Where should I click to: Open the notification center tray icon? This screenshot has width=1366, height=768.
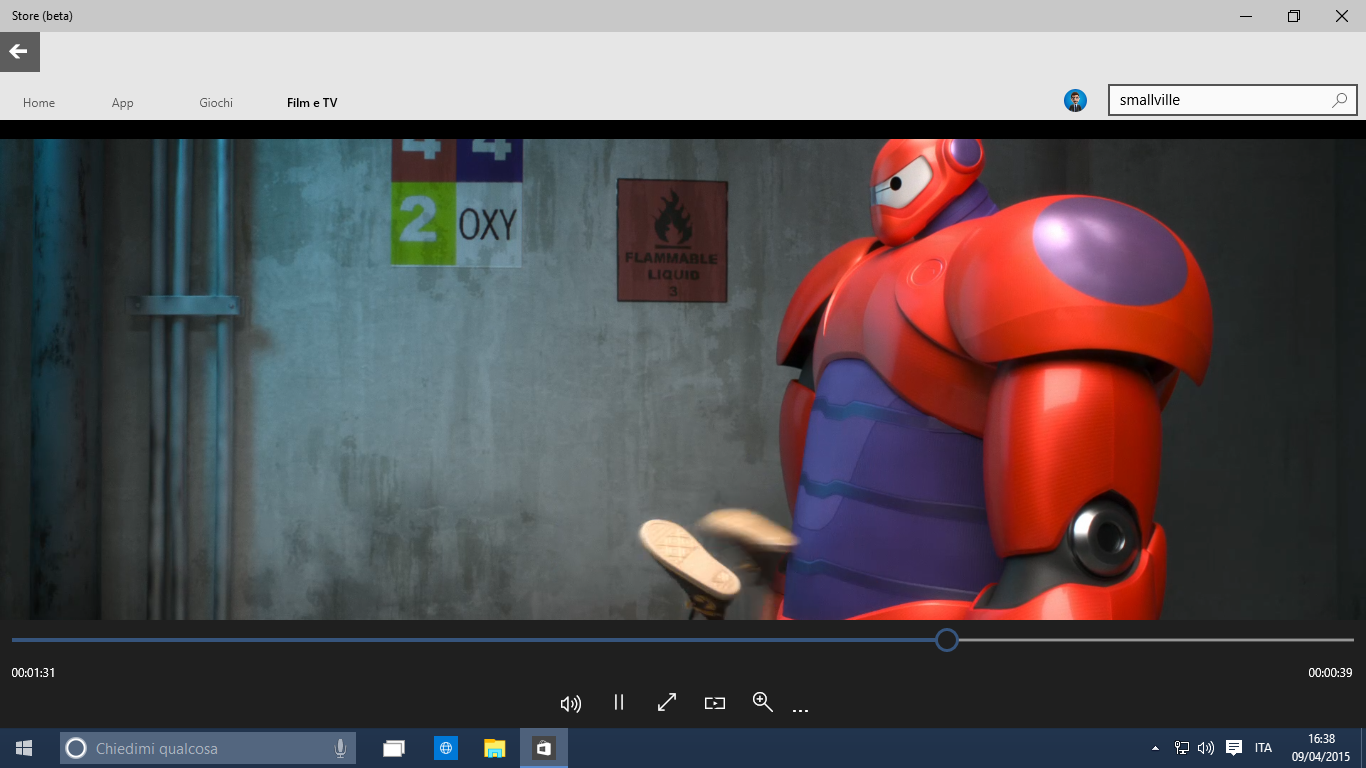pyautogui.click(x=1234, y=748)
